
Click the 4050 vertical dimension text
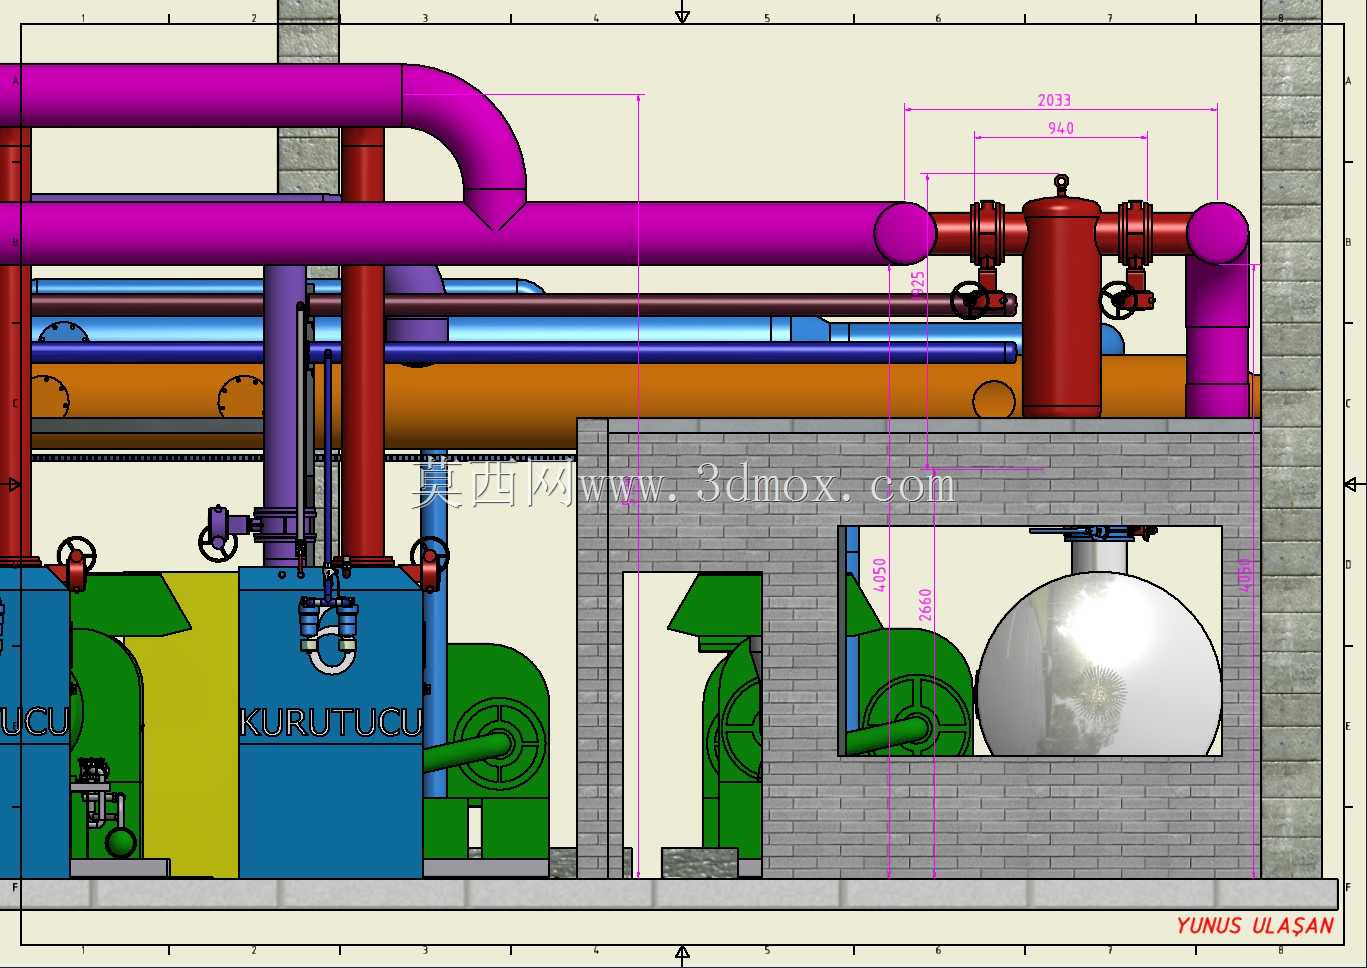coord(880,575)
